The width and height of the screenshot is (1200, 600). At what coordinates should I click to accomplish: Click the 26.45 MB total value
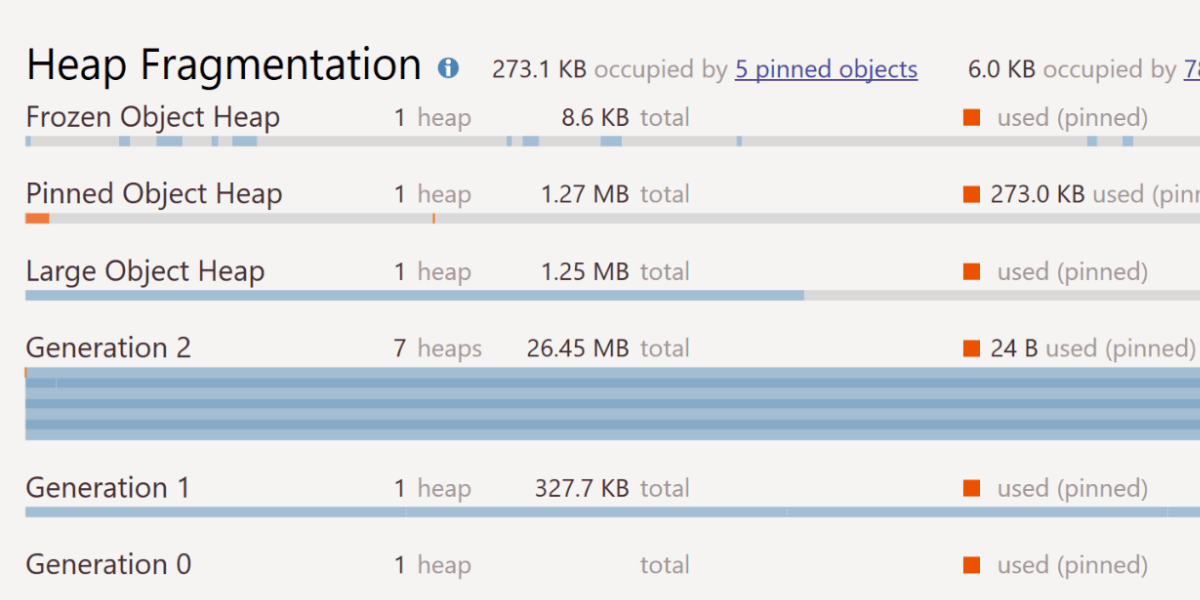[578, 348]
